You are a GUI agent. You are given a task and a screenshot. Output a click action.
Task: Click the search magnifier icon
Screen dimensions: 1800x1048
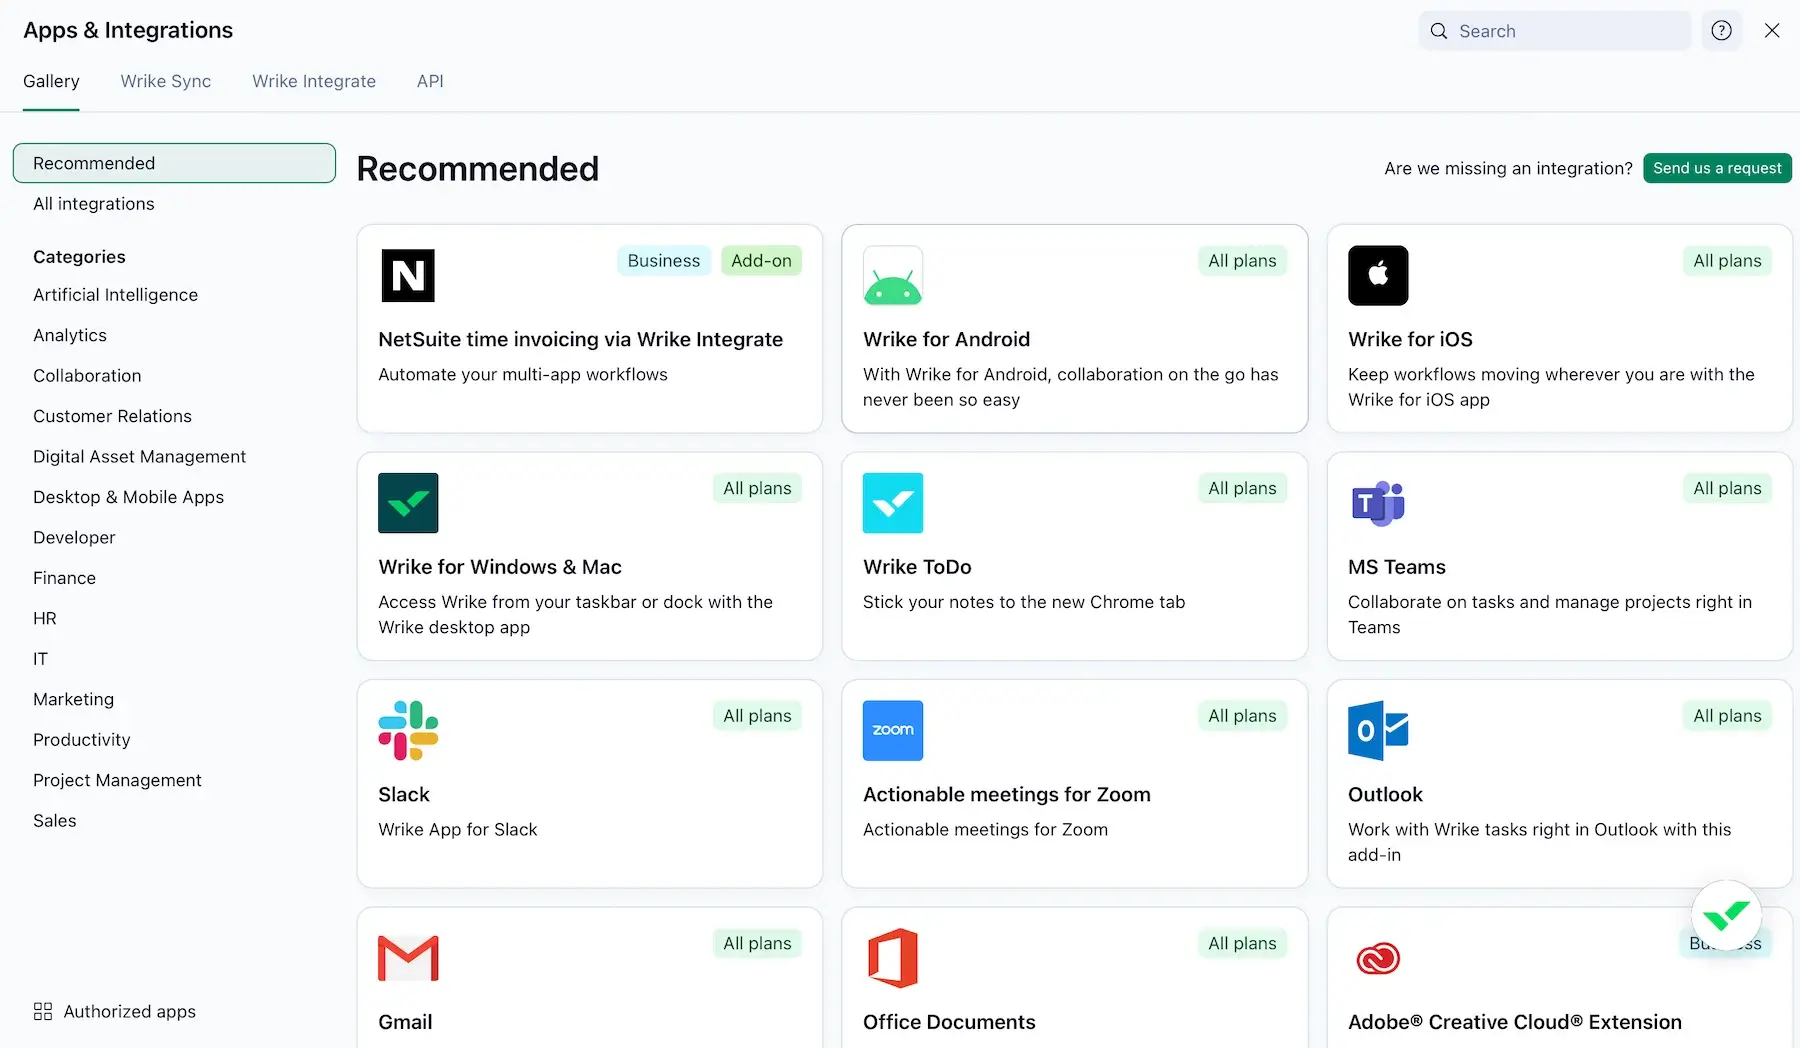pos(1439,31)
